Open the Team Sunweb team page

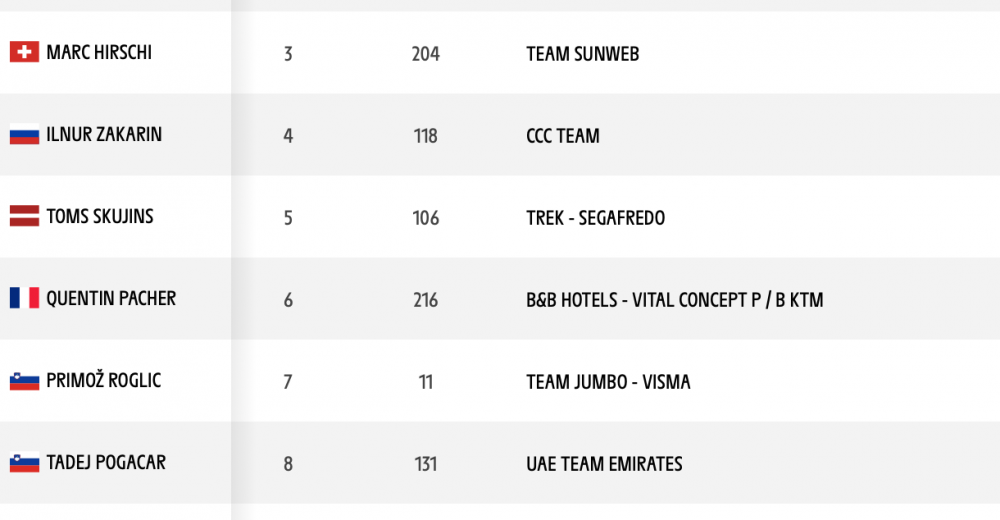(582, 54)
